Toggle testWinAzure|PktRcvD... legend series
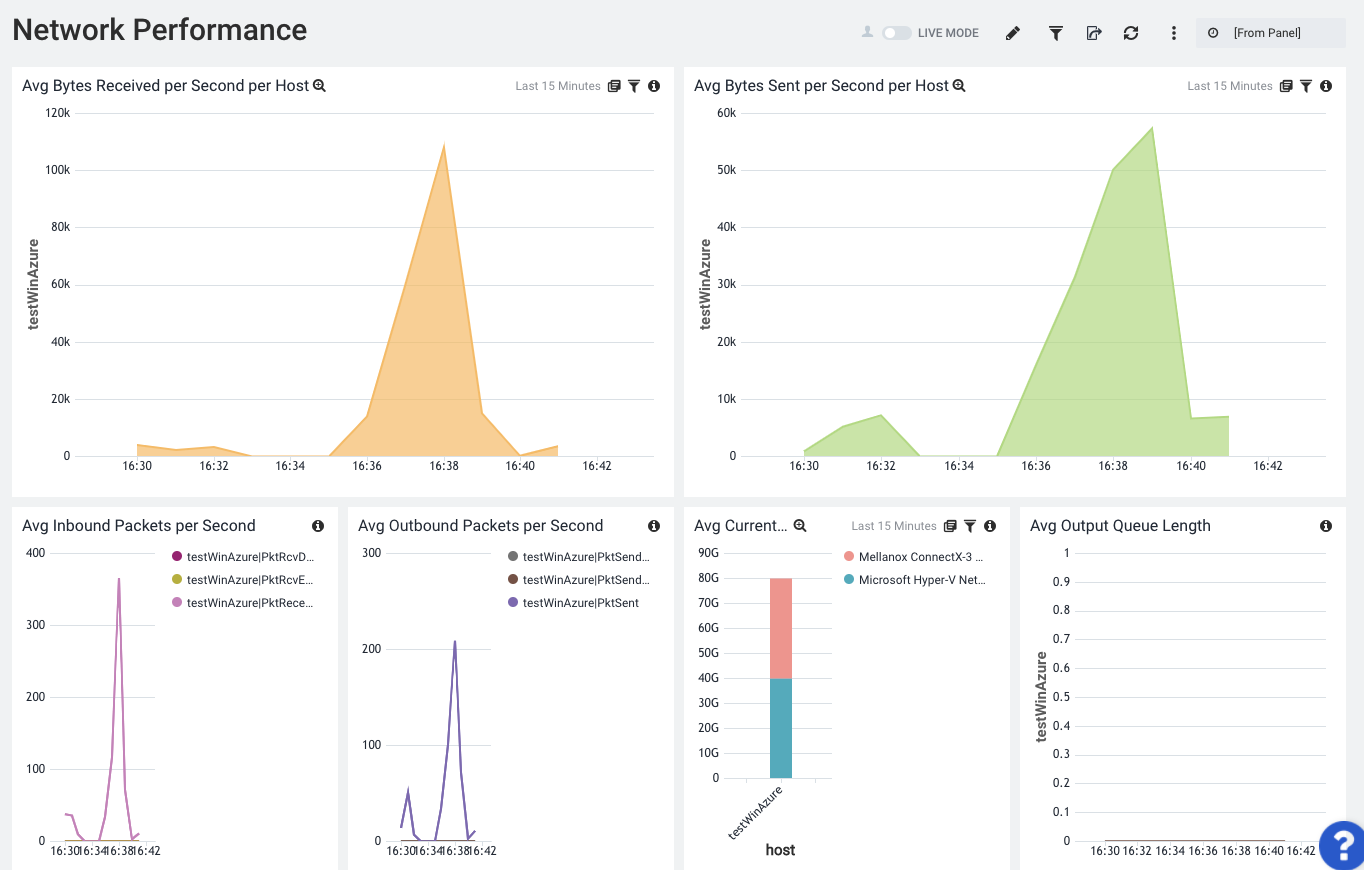This screenshot has height=870, width=1364. tap(243, 557)
